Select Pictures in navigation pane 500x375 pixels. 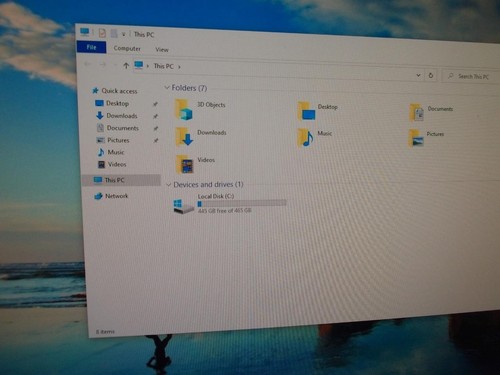(x=118, y=140)
